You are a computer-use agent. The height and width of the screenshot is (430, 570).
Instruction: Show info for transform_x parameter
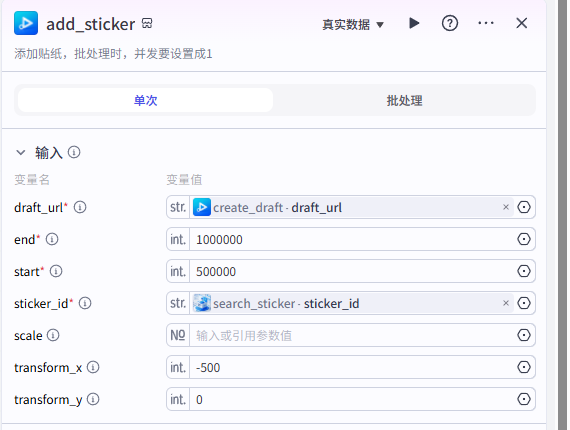click(x=93, y=367)
